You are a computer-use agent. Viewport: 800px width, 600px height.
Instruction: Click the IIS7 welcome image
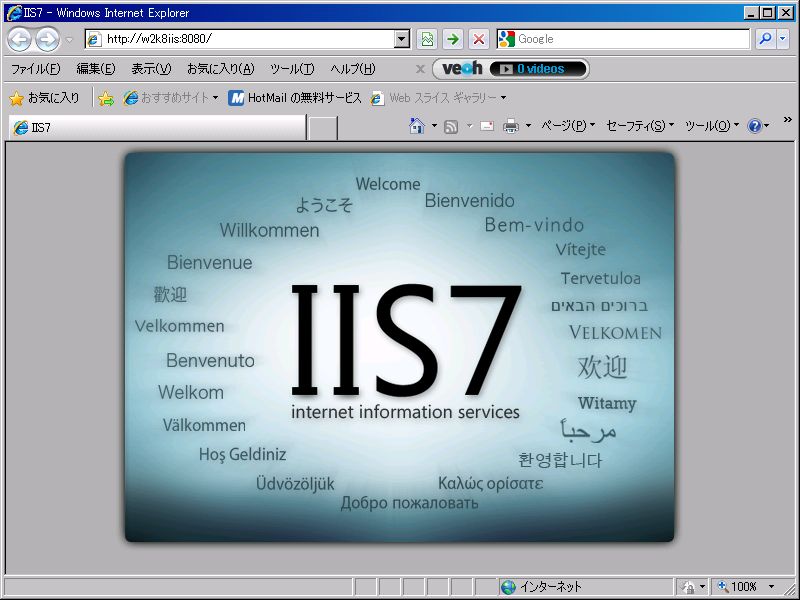[400, 347]
